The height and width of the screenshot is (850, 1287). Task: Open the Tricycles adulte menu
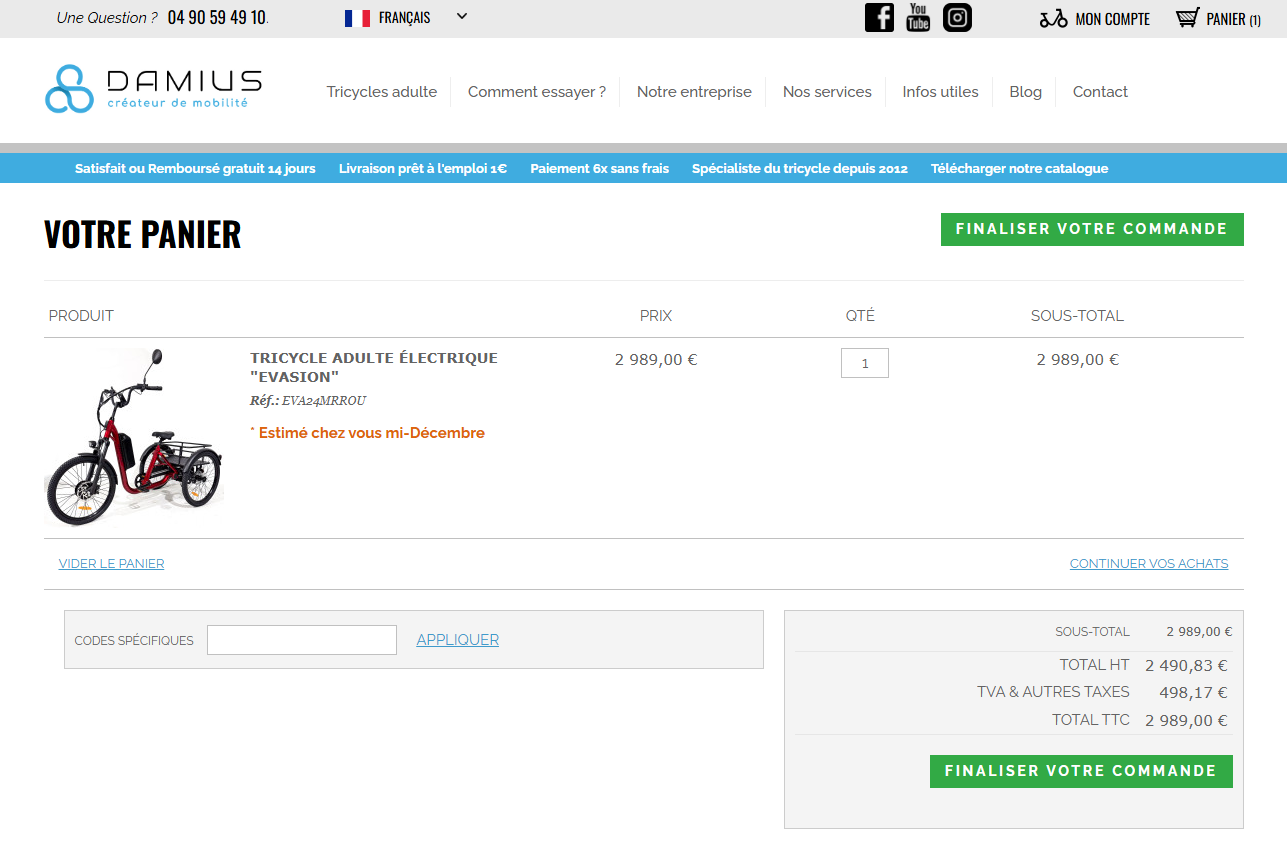coord(381,92)
